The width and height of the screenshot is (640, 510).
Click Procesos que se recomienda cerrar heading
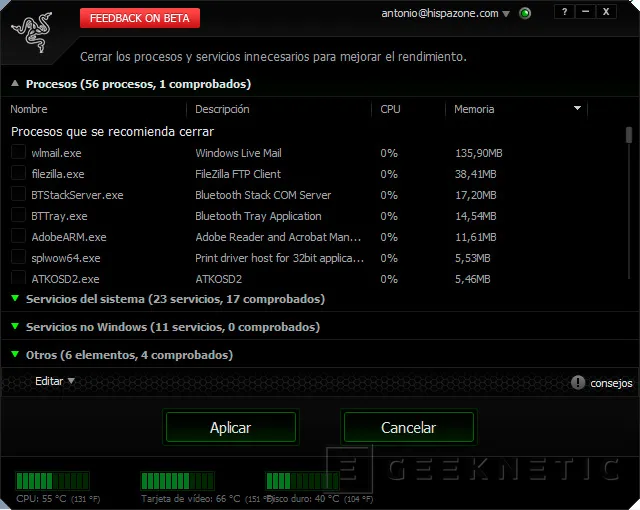click(112, 132)
